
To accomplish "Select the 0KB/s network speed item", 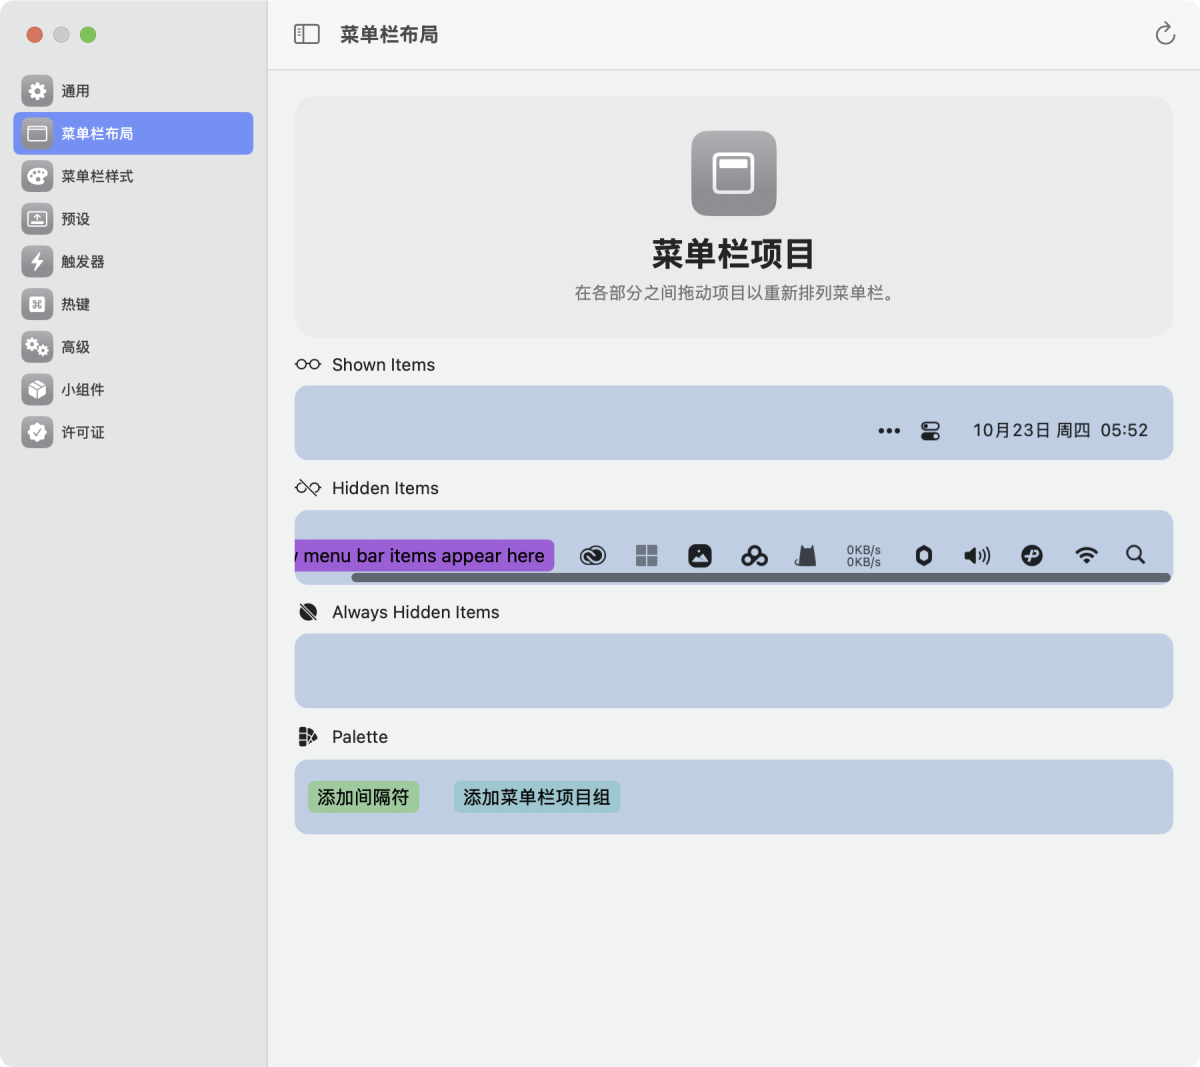I will point(864,556).
